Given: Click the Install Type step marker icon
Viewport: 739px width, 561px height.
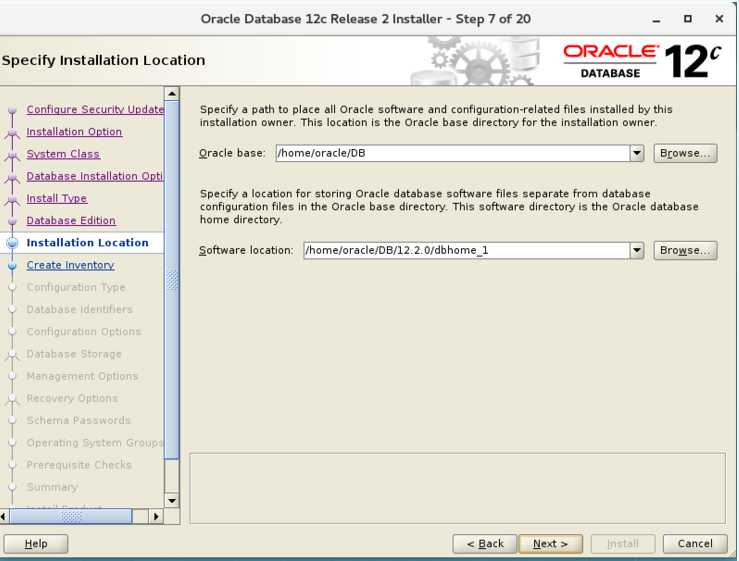Looking at the screenshot, I should click(13, 198).
